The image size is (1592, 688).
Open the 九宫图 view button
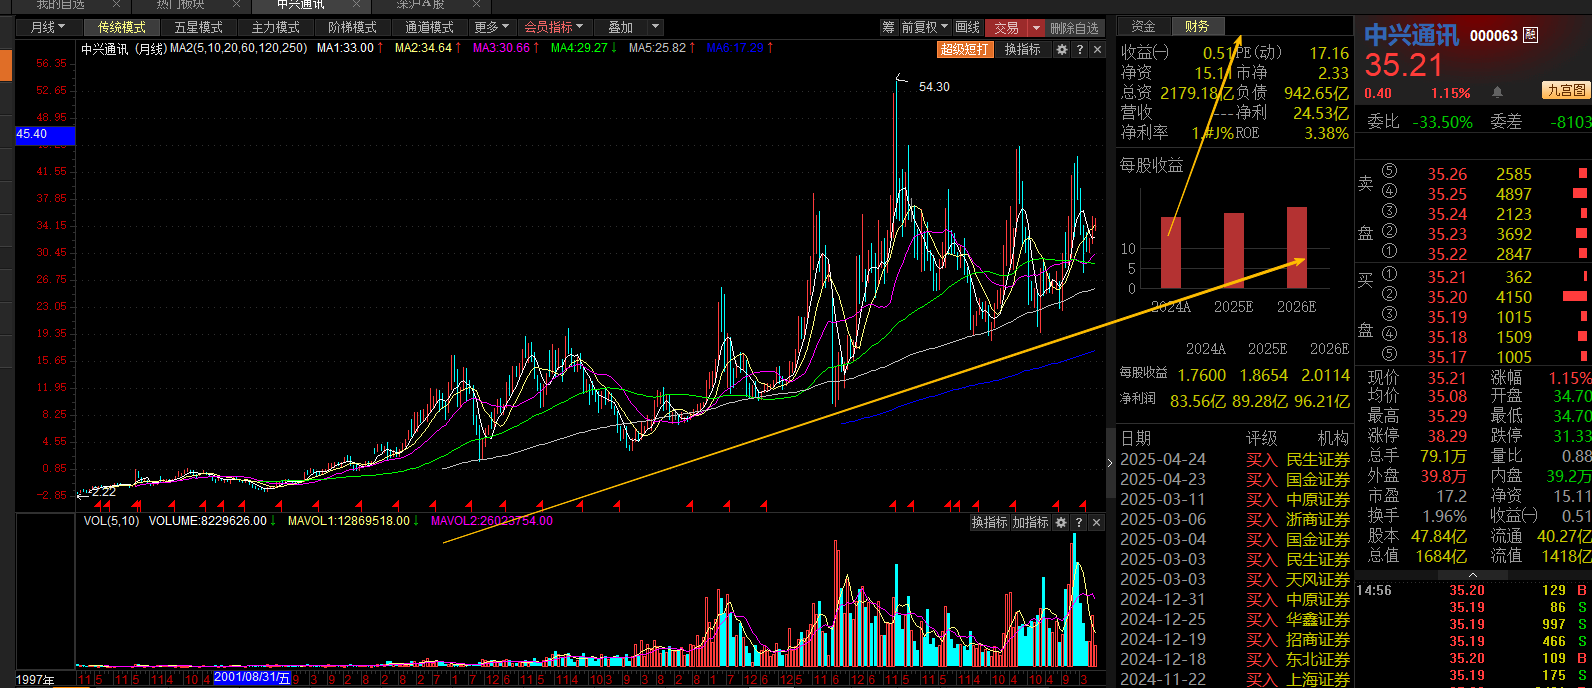pyautogui.click(x=1566, y=90)
